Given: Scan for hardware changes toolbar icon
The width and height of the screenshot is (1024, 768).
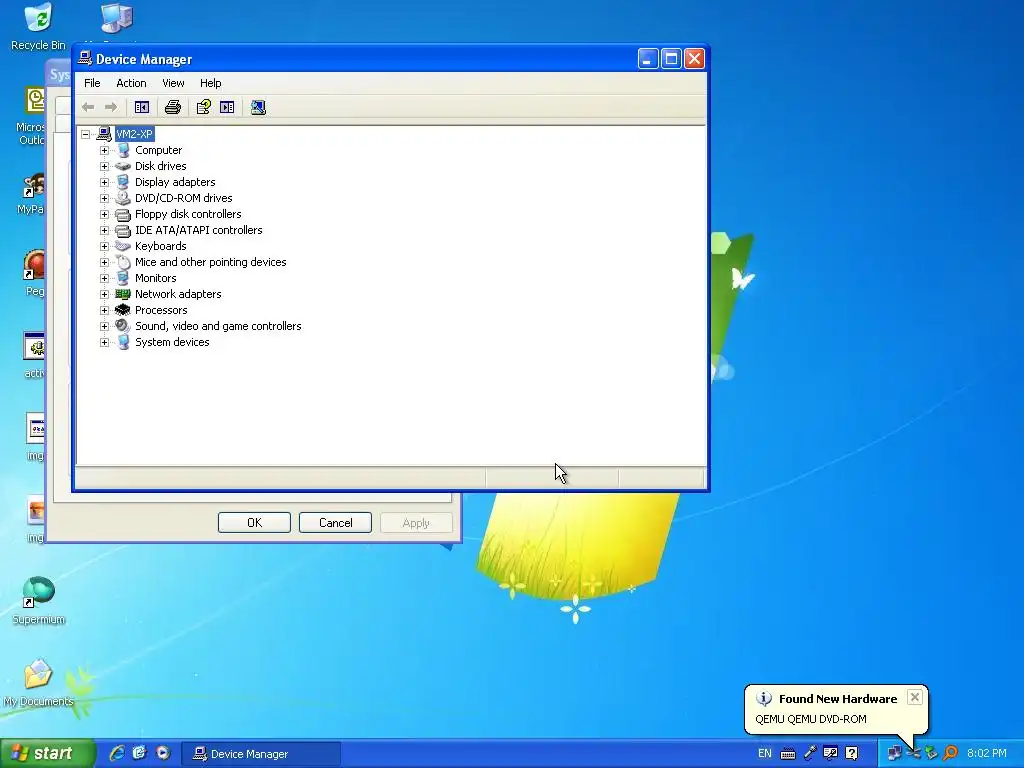Looking at the screenshot, I should point(258,107).
